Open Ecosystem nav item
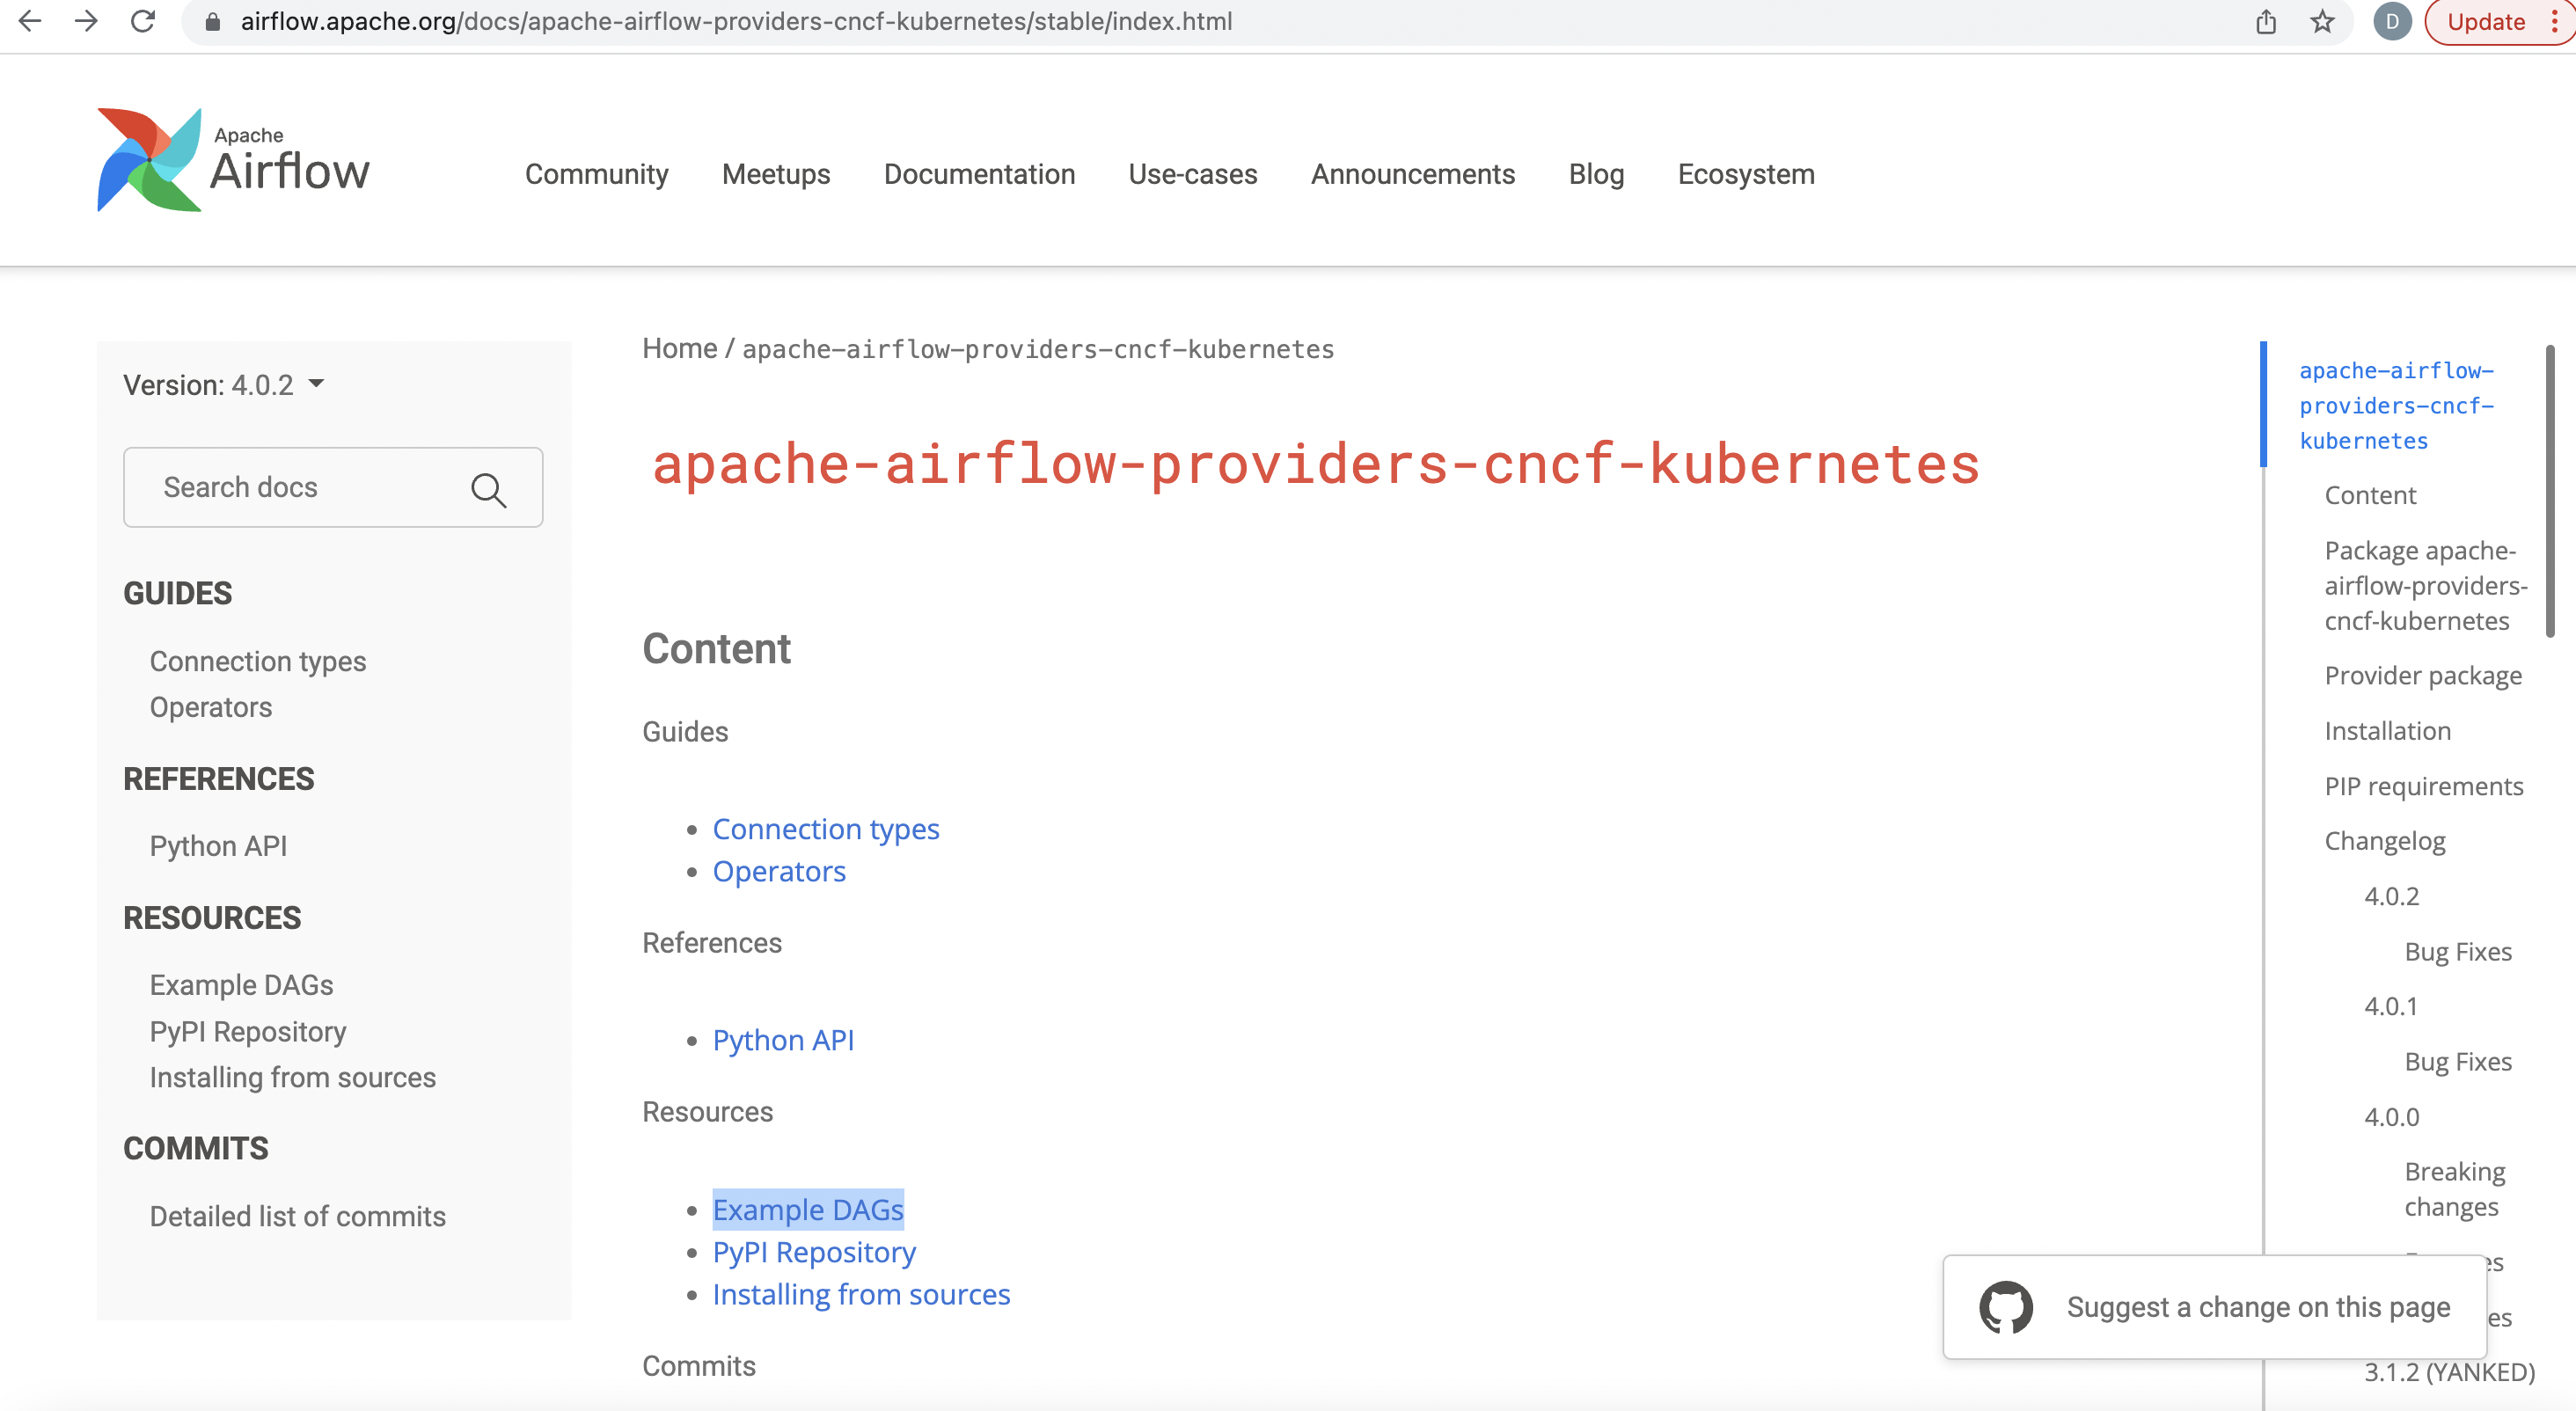Viewport: 2576px width, 1411px height. (1746, 174)
